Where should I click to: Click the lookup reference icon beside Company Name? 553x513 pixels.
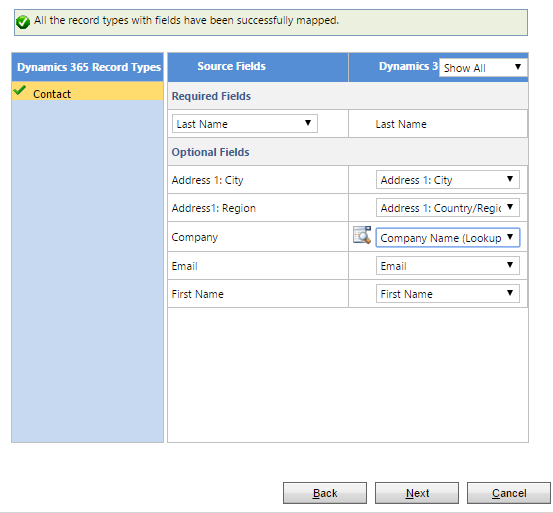pos(362,235)
